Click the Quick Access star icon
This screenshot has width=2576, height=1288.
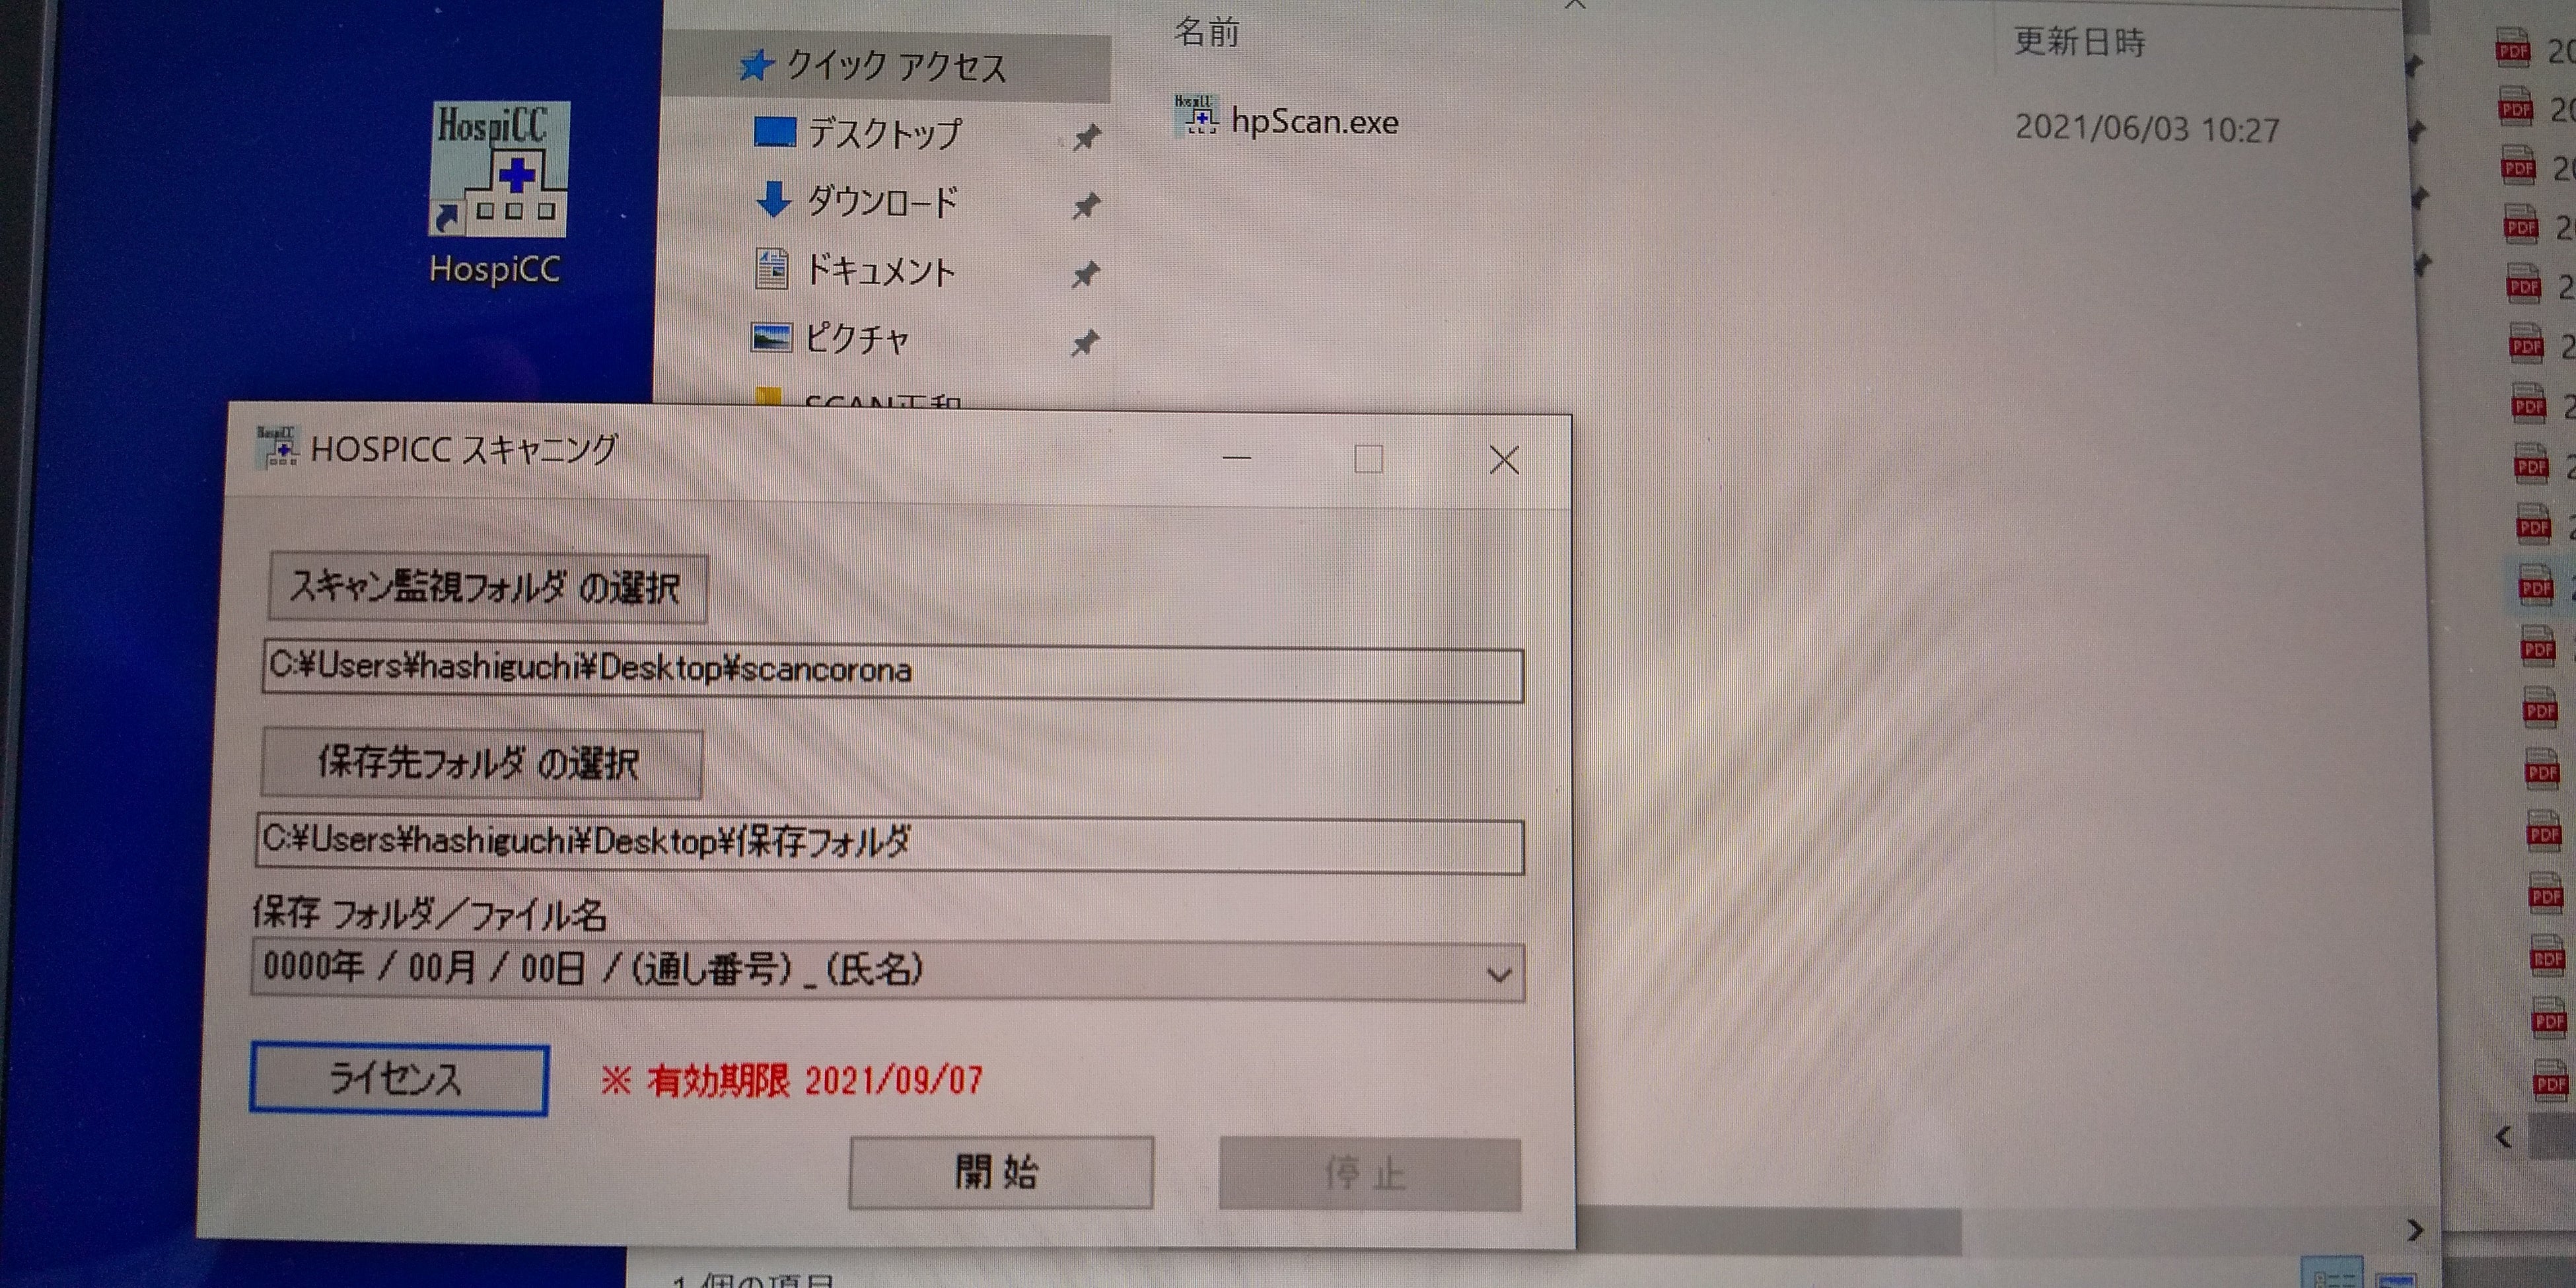click(756, 66)
